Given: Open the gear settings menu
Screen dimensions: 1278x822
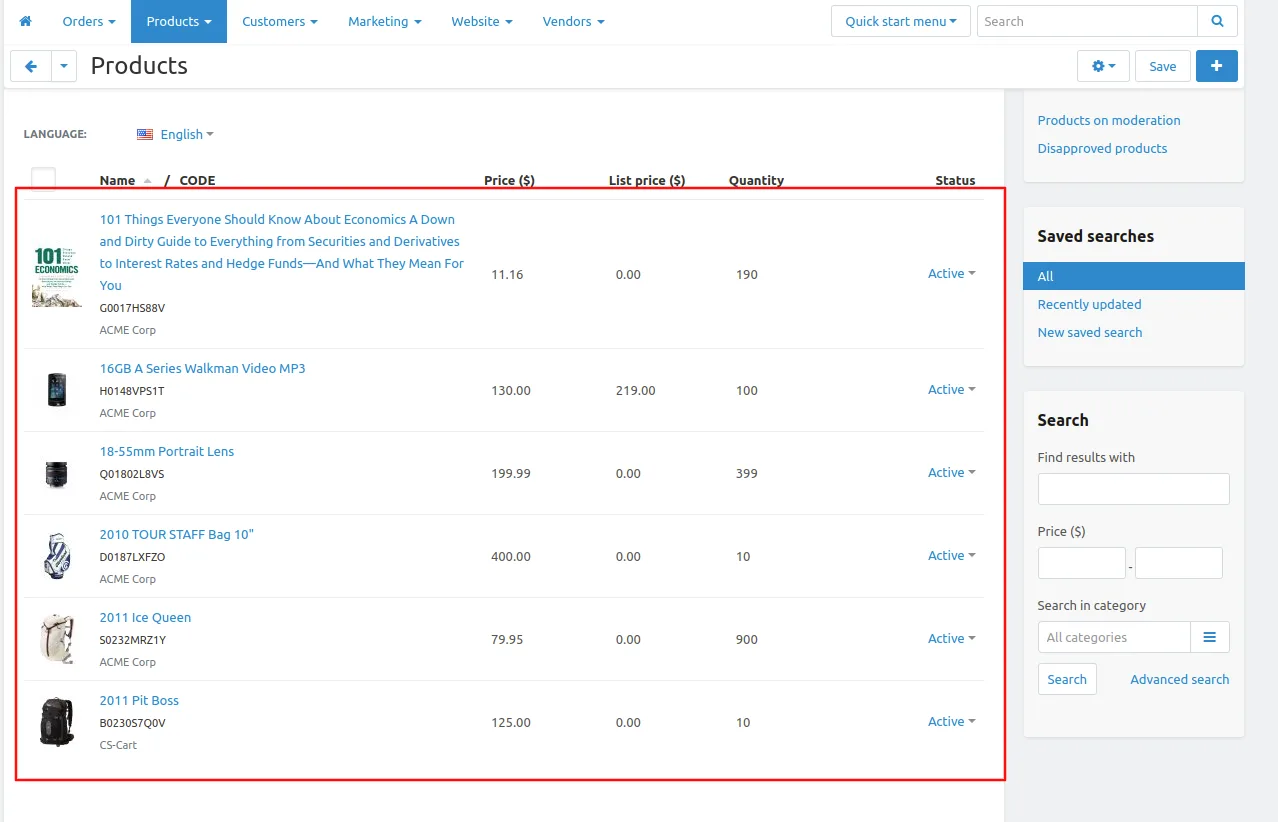Looking at the screenshot, I should tap(1103, 66).
